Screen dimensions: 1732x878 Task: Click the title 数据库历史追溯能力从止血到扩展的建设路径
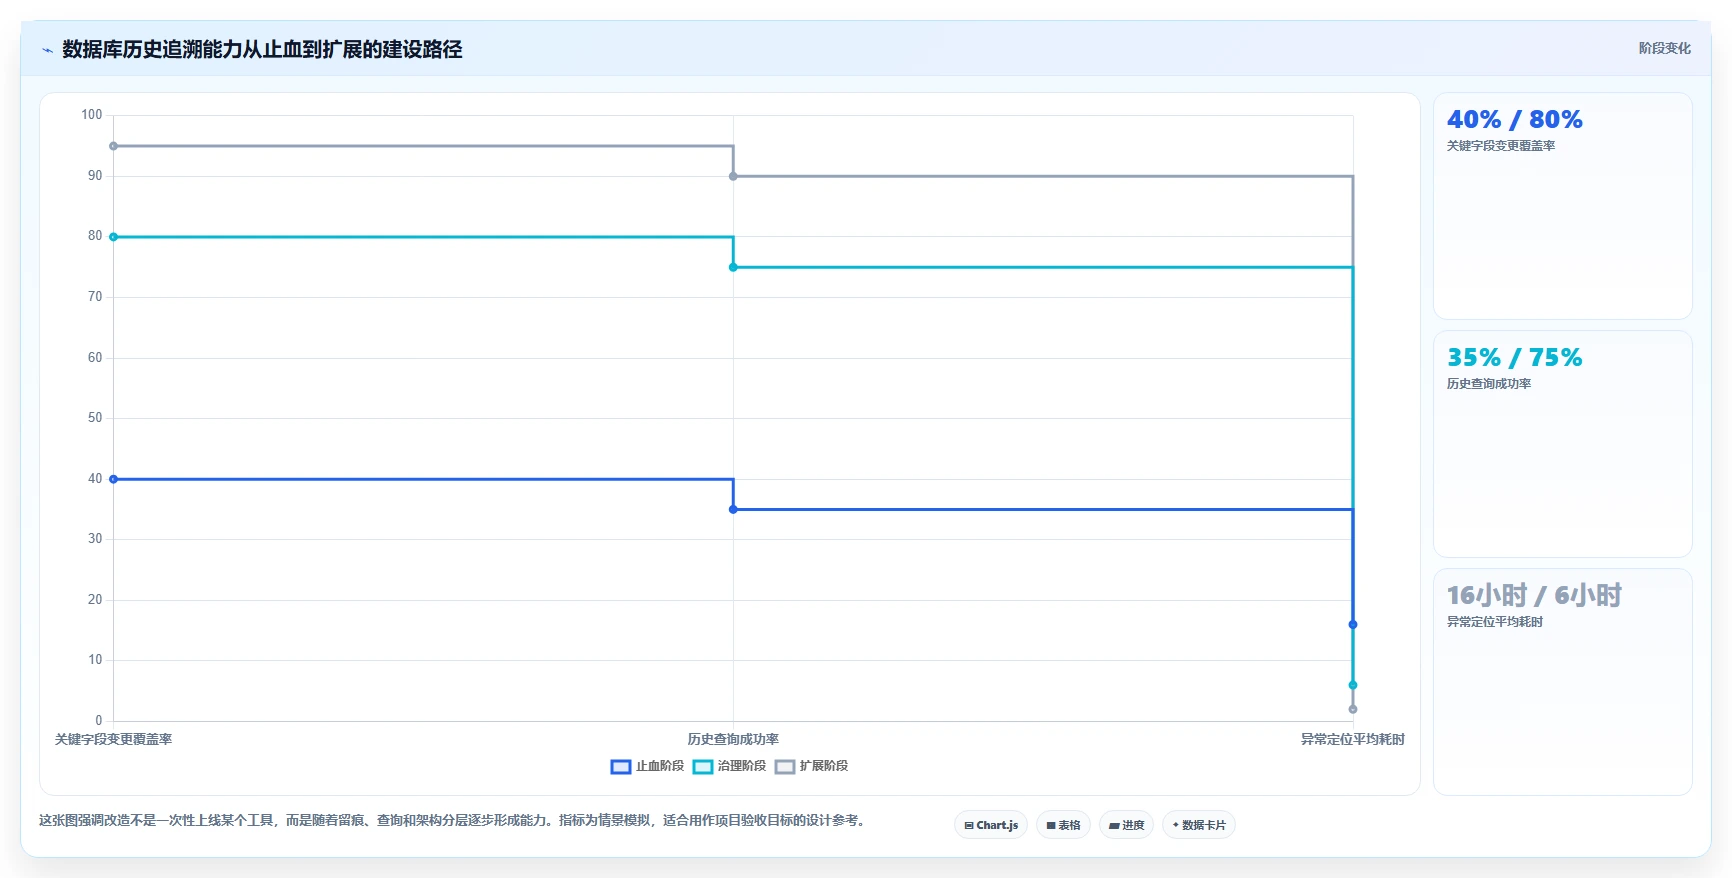(262, 49)
